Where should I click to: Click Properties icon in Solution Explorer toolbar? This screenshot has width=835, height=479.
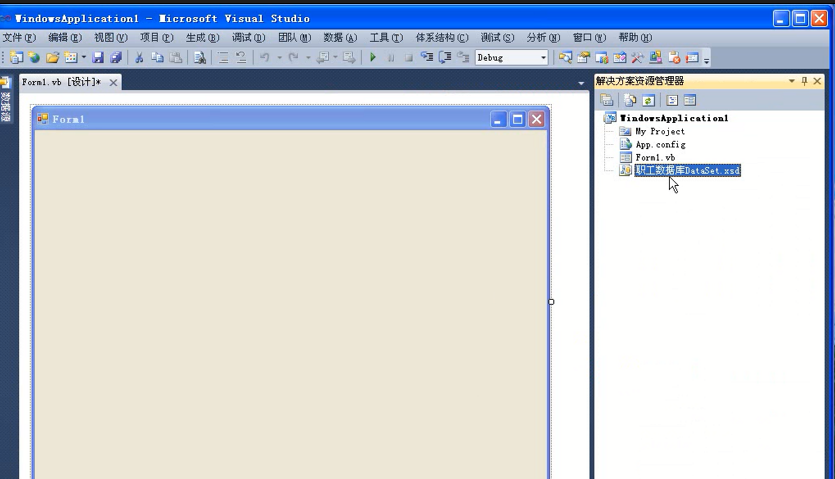point(607,100)
